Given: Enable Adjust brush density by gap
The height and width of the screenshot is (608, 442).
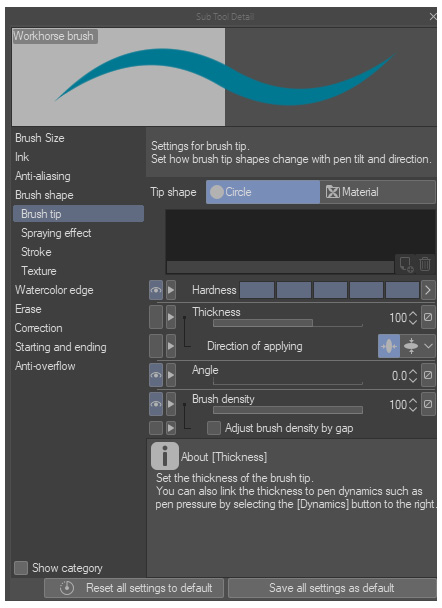Looking at the screenshot, I should tap(214, 428).
